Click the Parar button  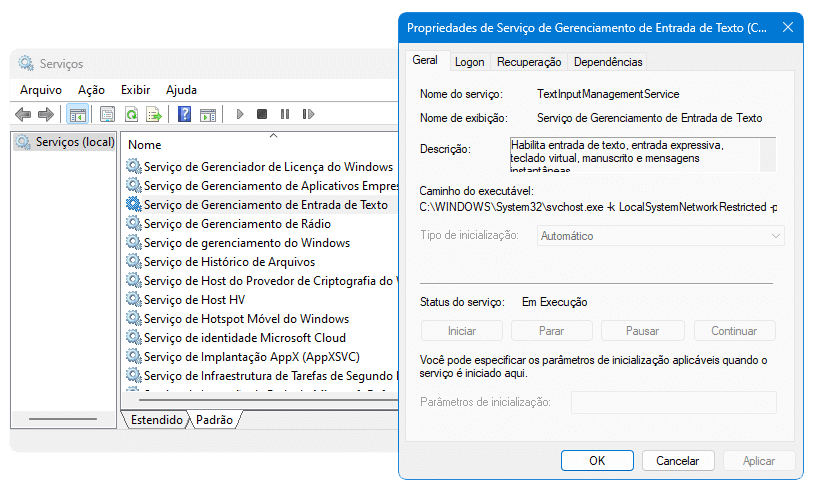(551, 331)
